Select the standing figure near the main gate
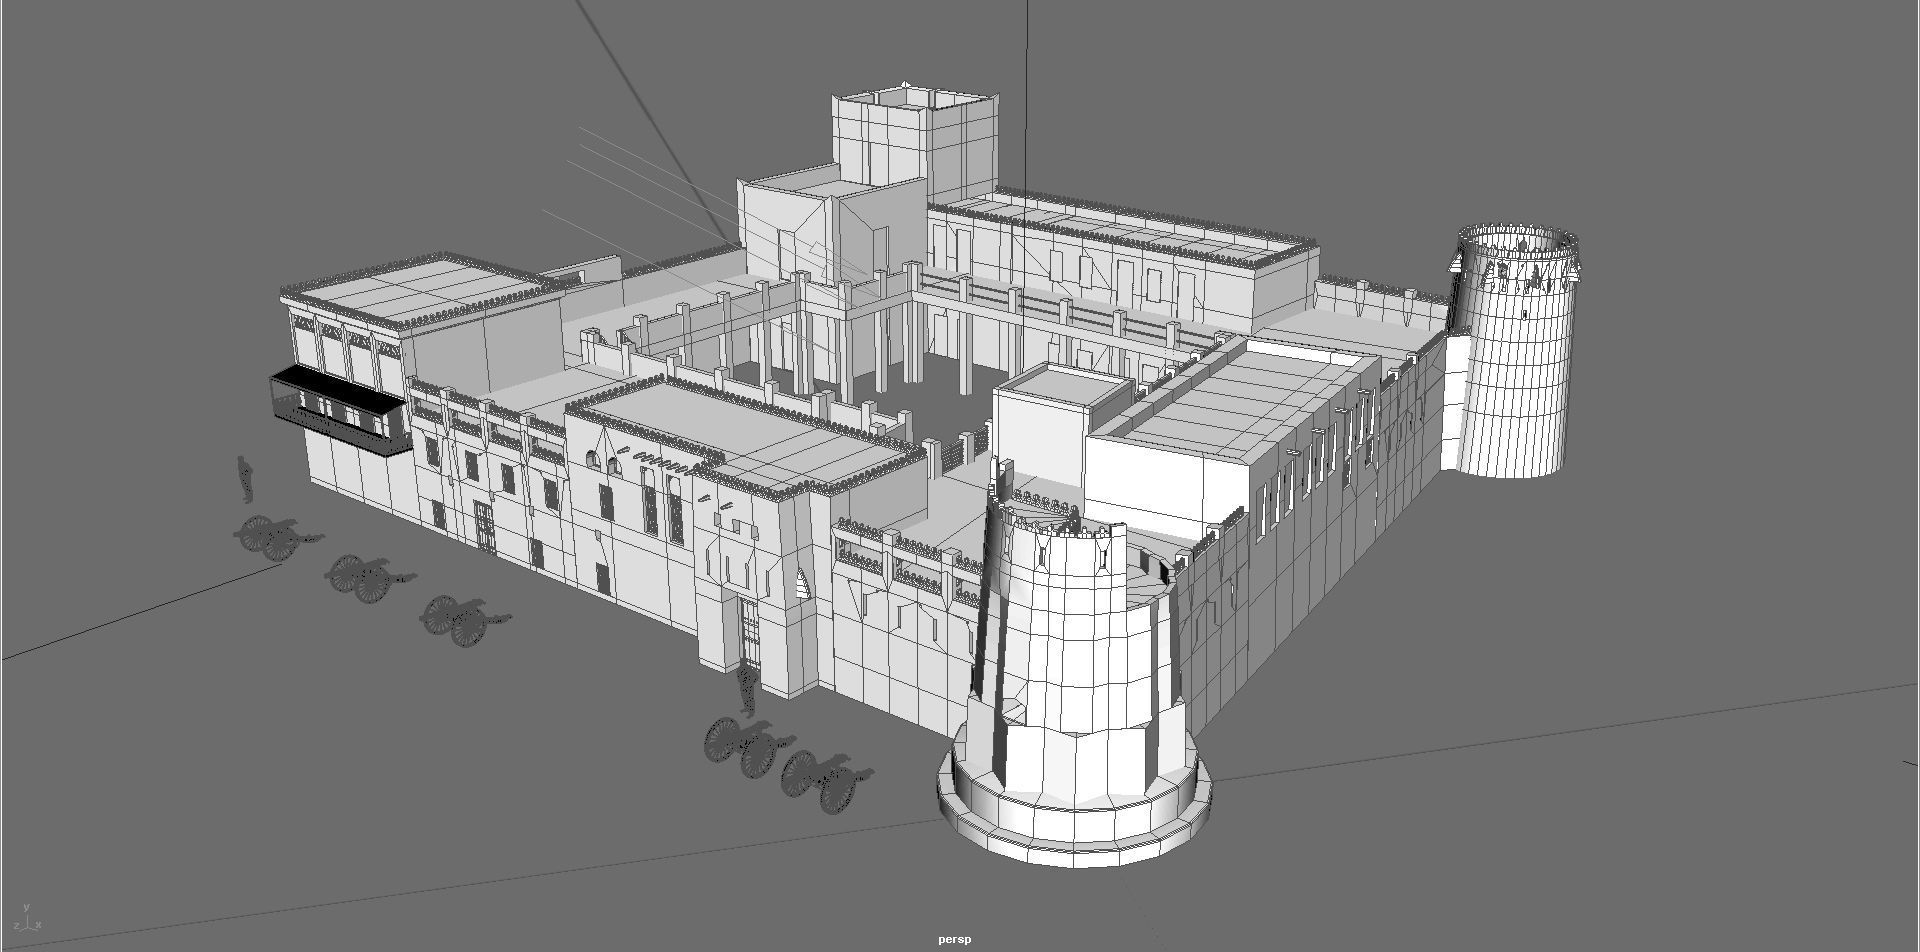 (746, 690)
